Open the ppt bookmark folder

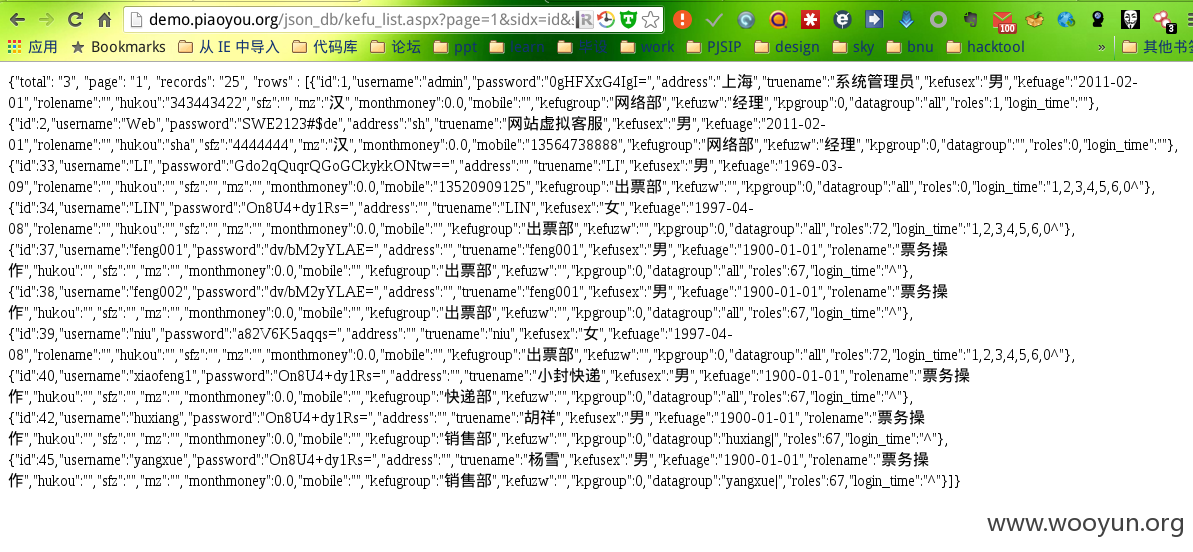pyautogui.click(x=455, y=47)
